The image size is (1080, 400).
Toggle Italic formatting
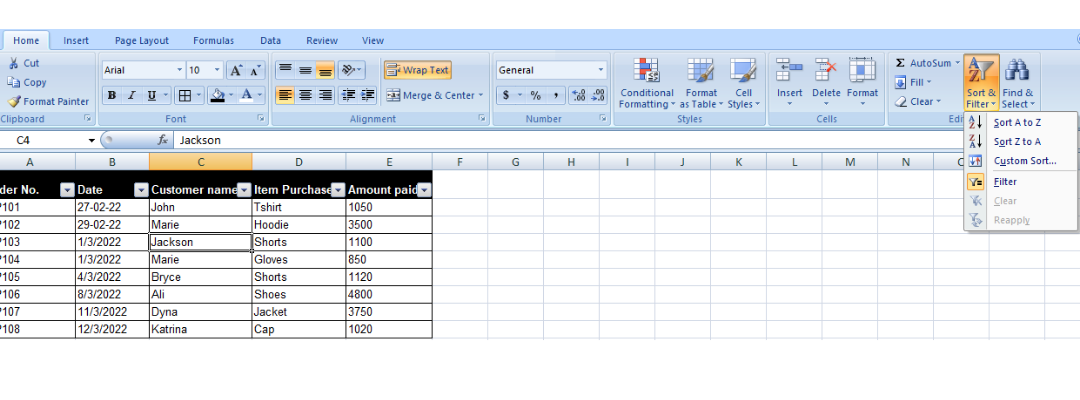click(131, 96)
